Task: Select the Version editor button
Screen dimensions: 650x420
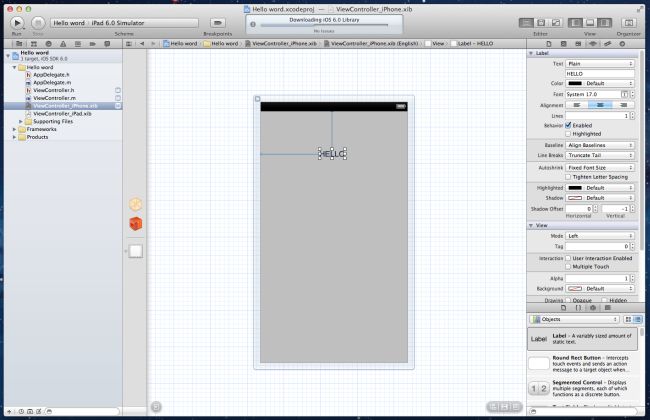Action: (x=555, y=23)
